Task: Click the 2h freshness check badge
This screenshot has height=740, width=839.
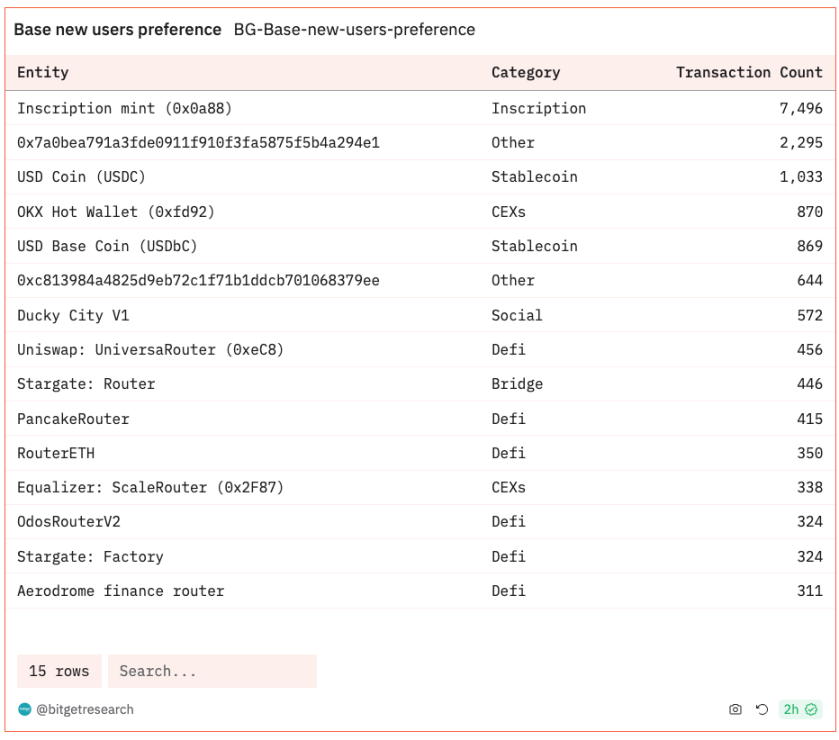Action: click(x=800, y=710)
